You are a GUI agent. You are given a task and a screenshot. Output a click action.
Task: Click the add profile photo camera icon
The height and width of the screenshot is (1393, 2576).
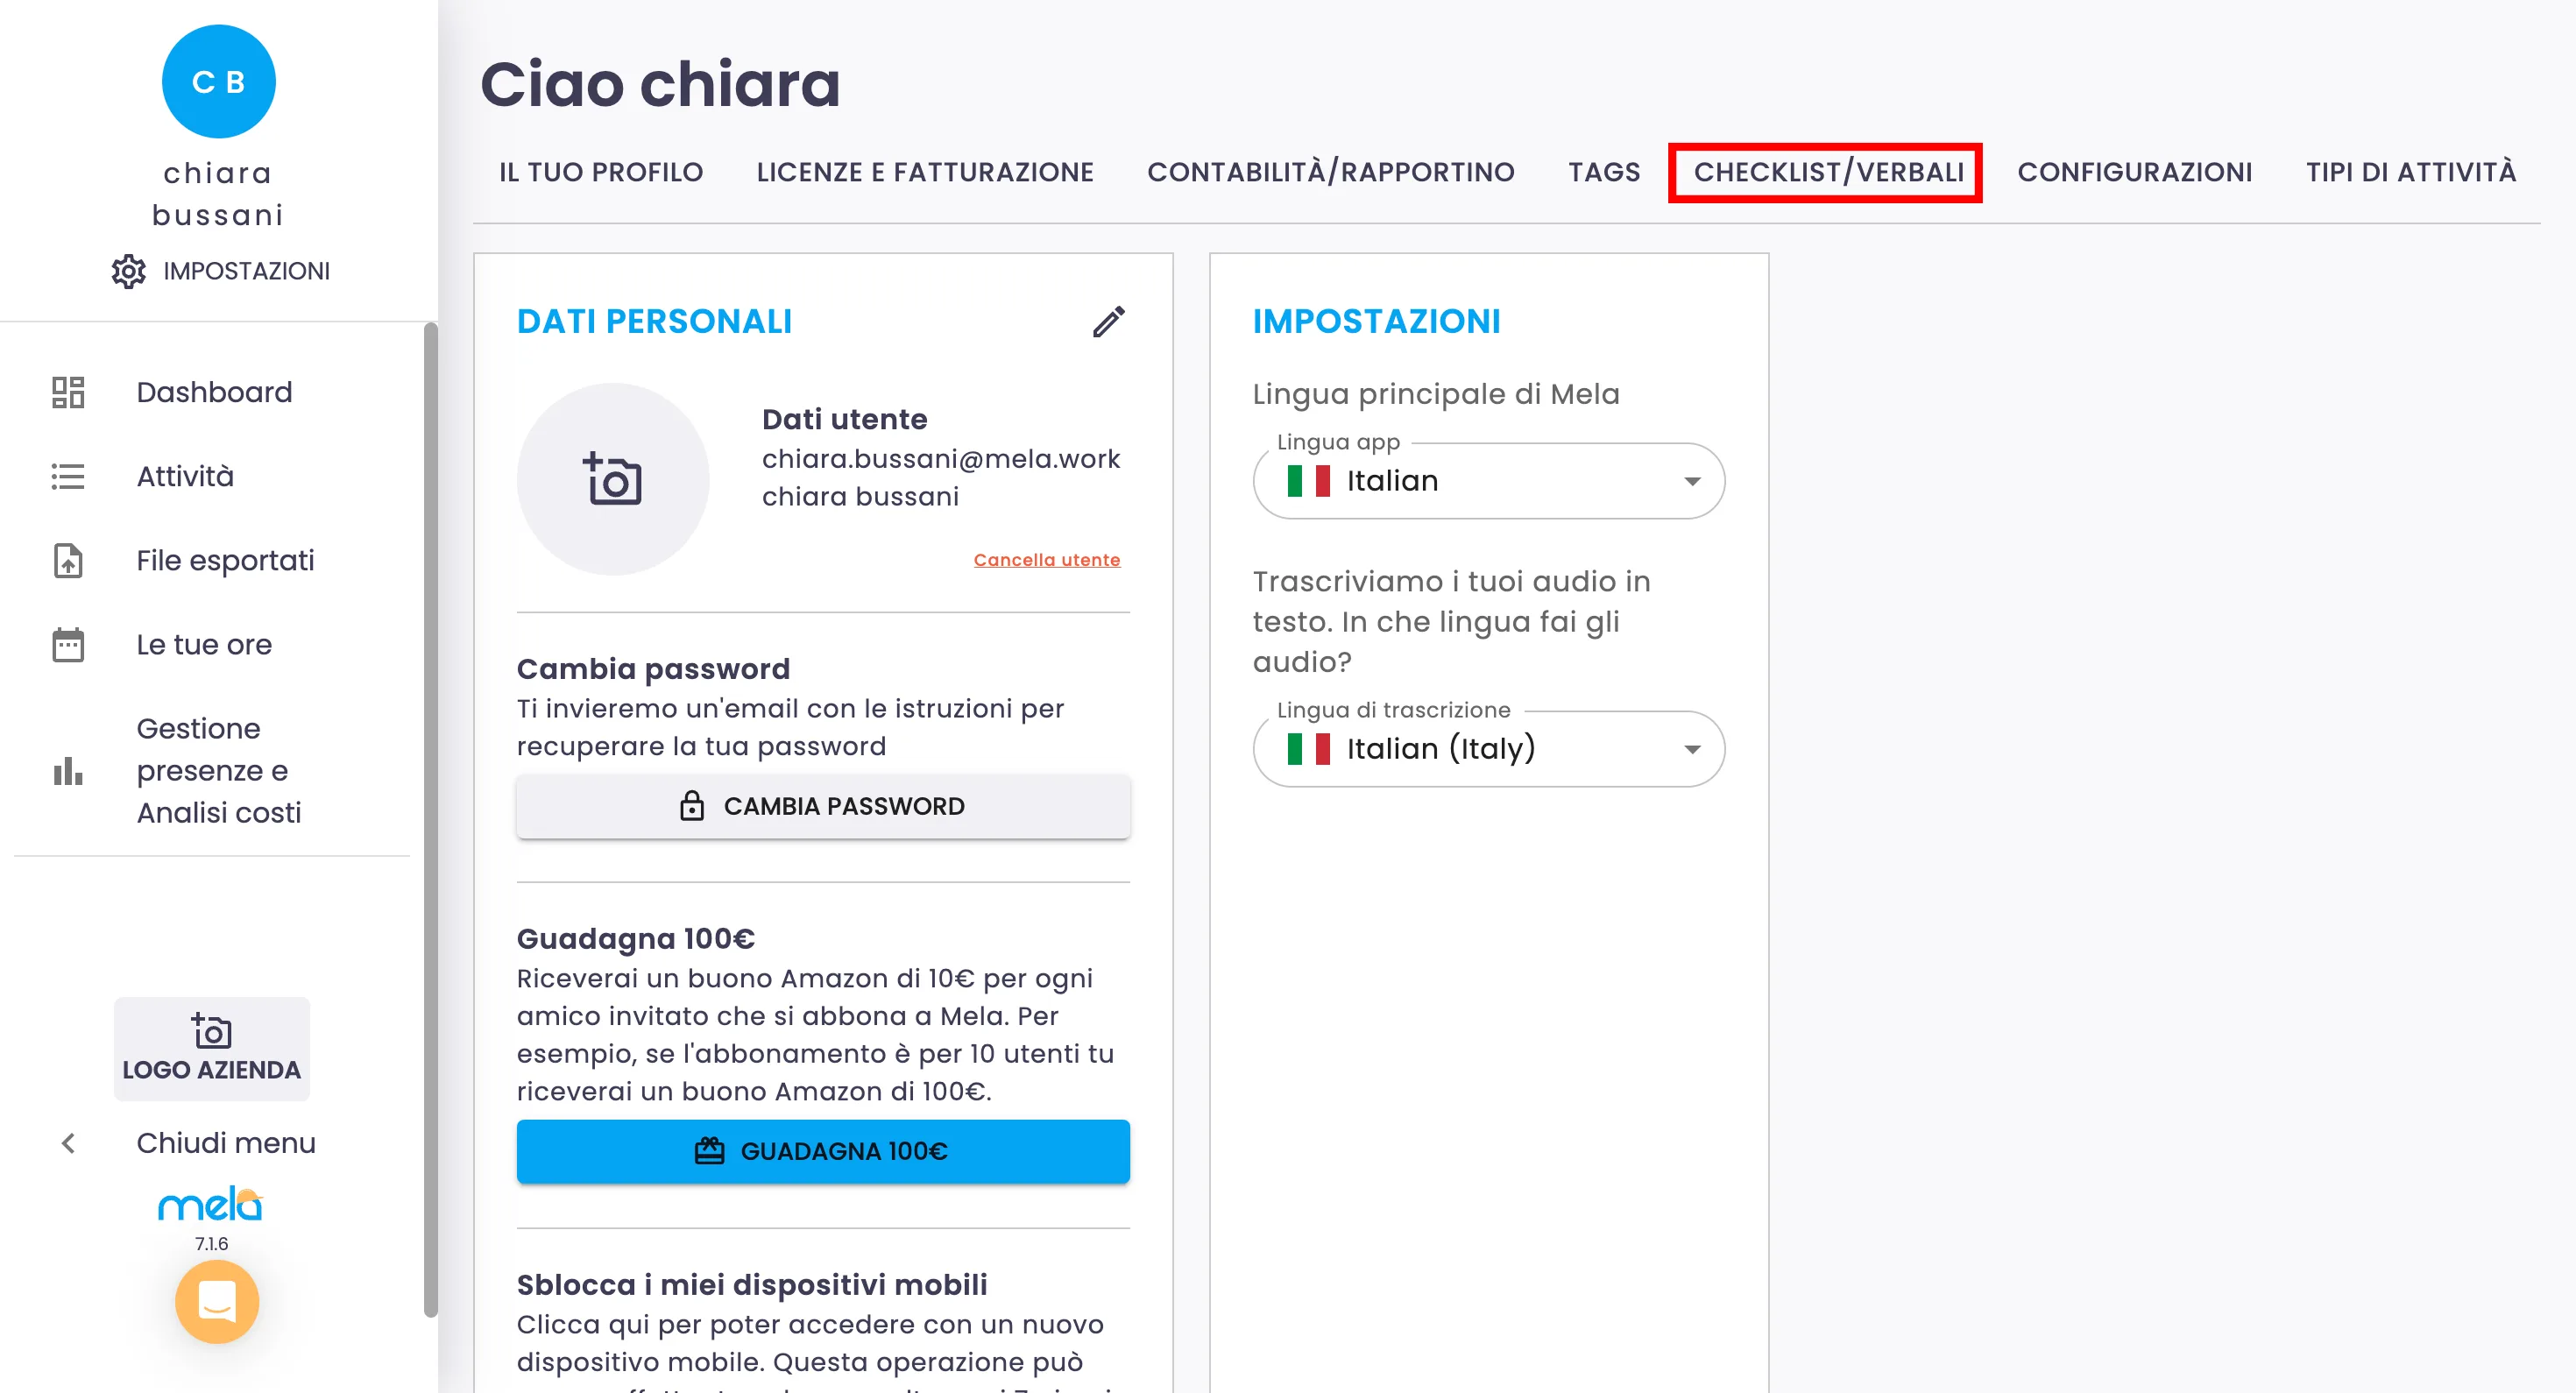coord(612,479)
